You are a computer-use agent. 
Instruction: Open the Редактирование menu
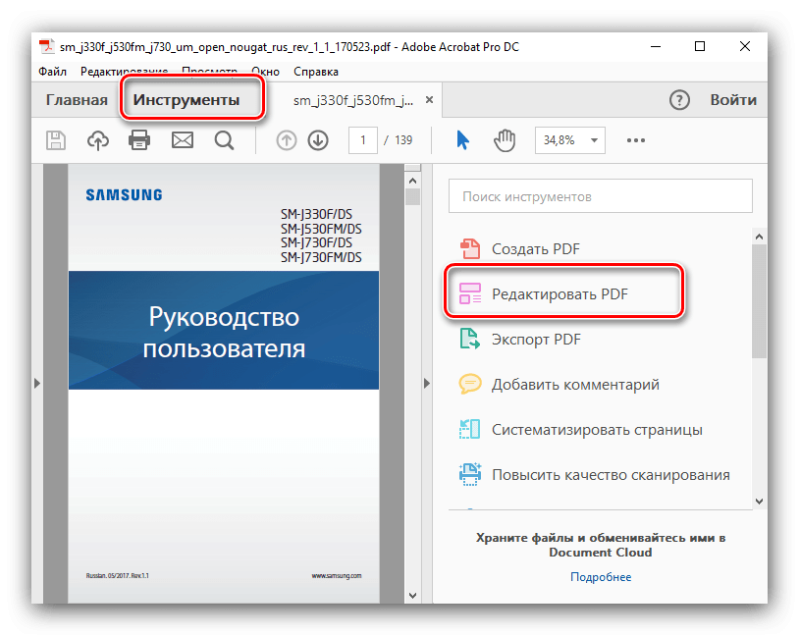pos(124,71)
